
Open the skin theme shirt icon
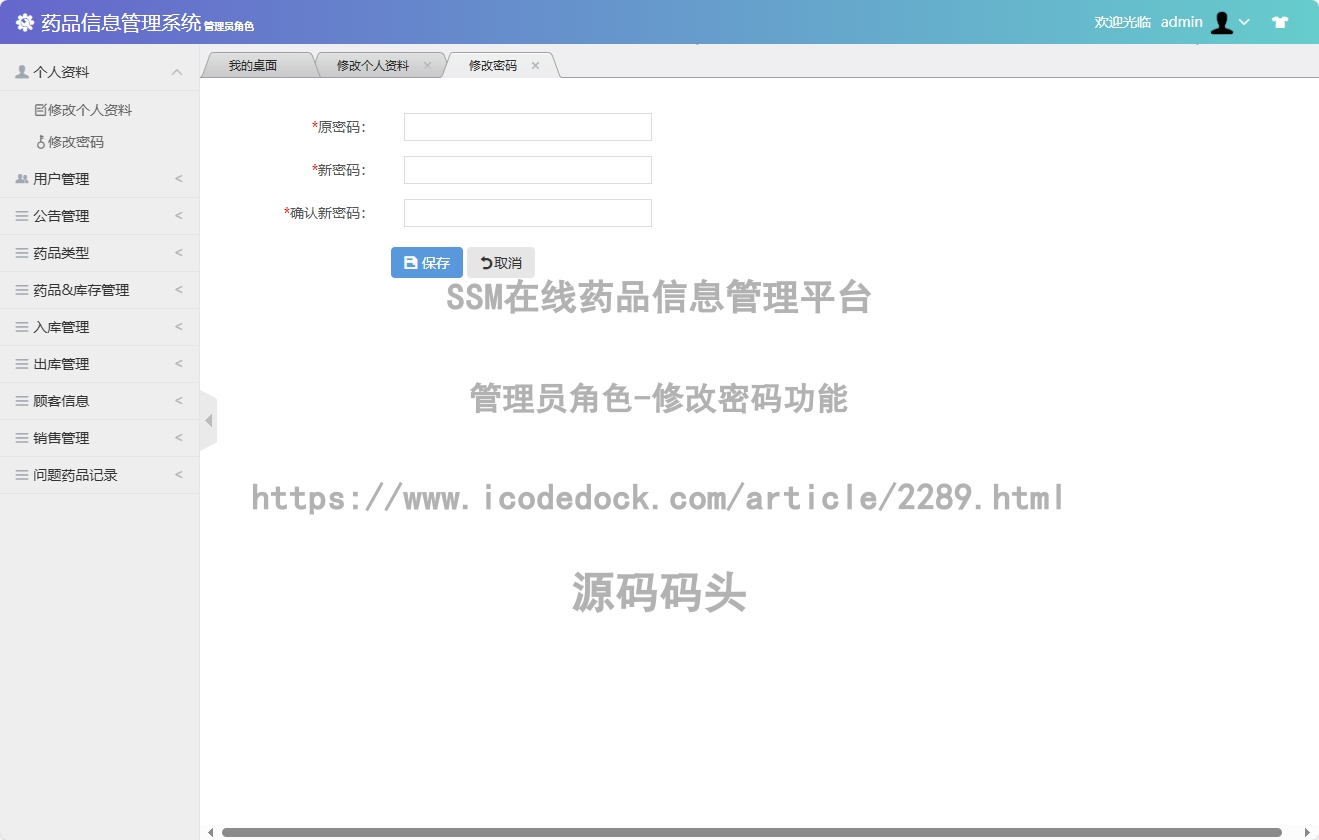1280,22
